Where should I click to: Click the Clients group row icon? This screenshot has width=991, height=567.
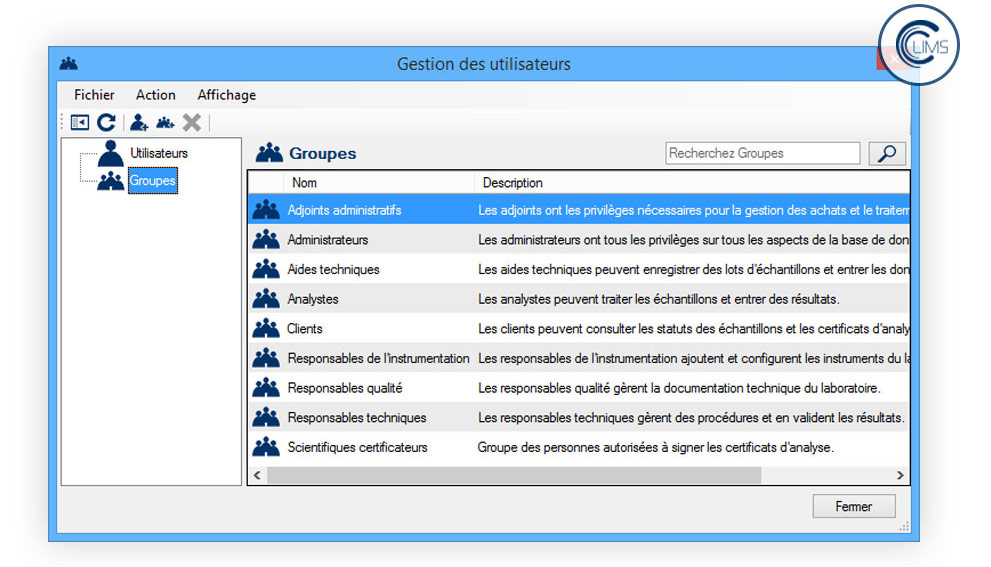point(266,329)
